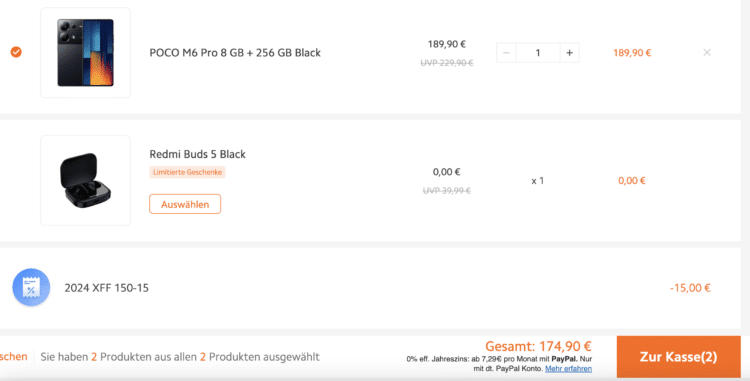Decrease POCO M6 Pro quantity with minus

(x=506, y=53)
